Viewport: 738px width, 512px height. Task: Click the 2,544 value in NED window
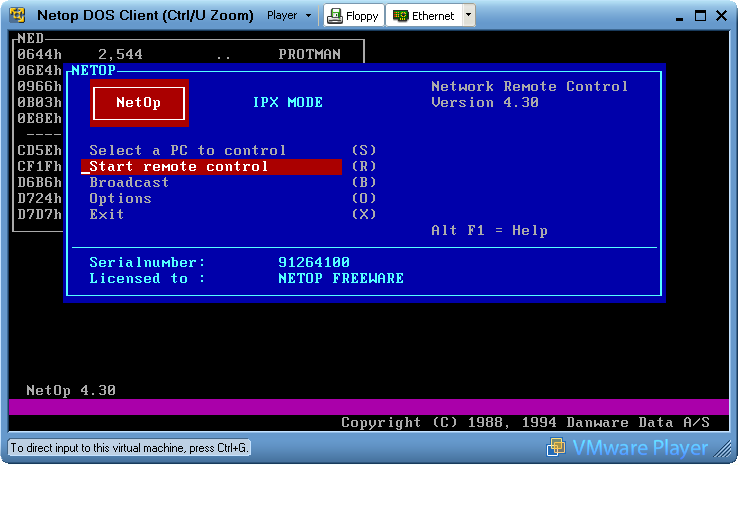pos(120,54)
